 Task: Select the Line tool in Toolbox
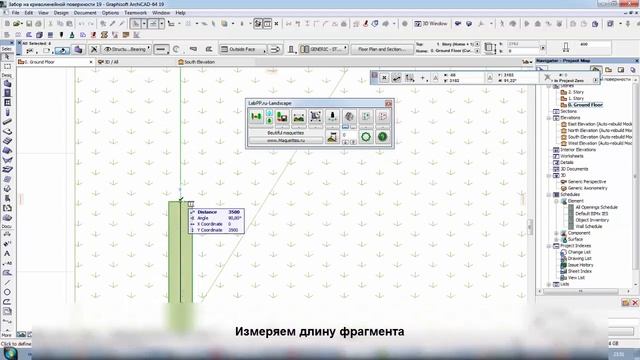pyautogui.click(x=7, y=282)
